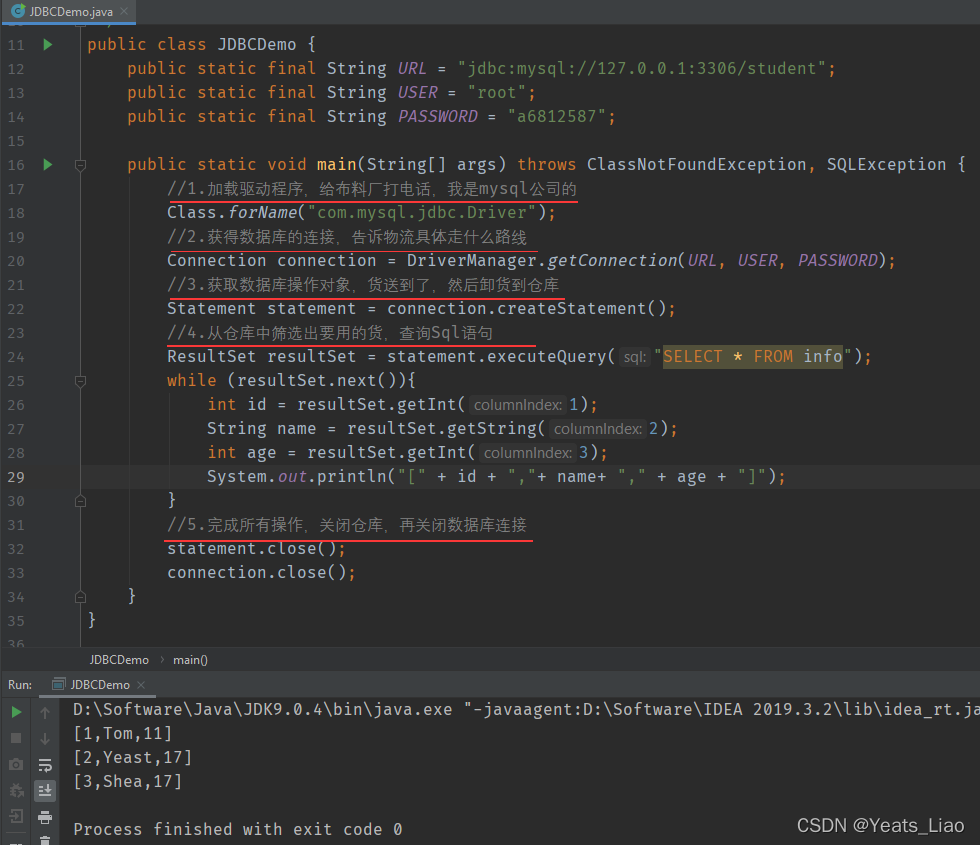Image resolution: width=980 pixels, height=845 pixels.
Task: Click the URL constant on line 12
Action: click(x=412, y=68)
